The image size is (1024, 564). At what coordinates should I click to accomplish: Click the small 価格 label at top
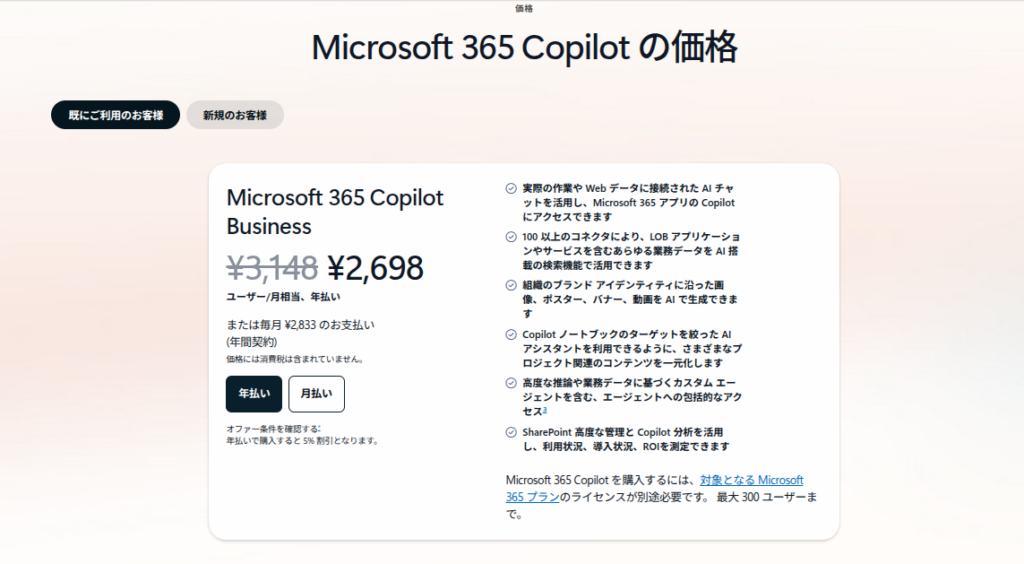coord(524,8)
